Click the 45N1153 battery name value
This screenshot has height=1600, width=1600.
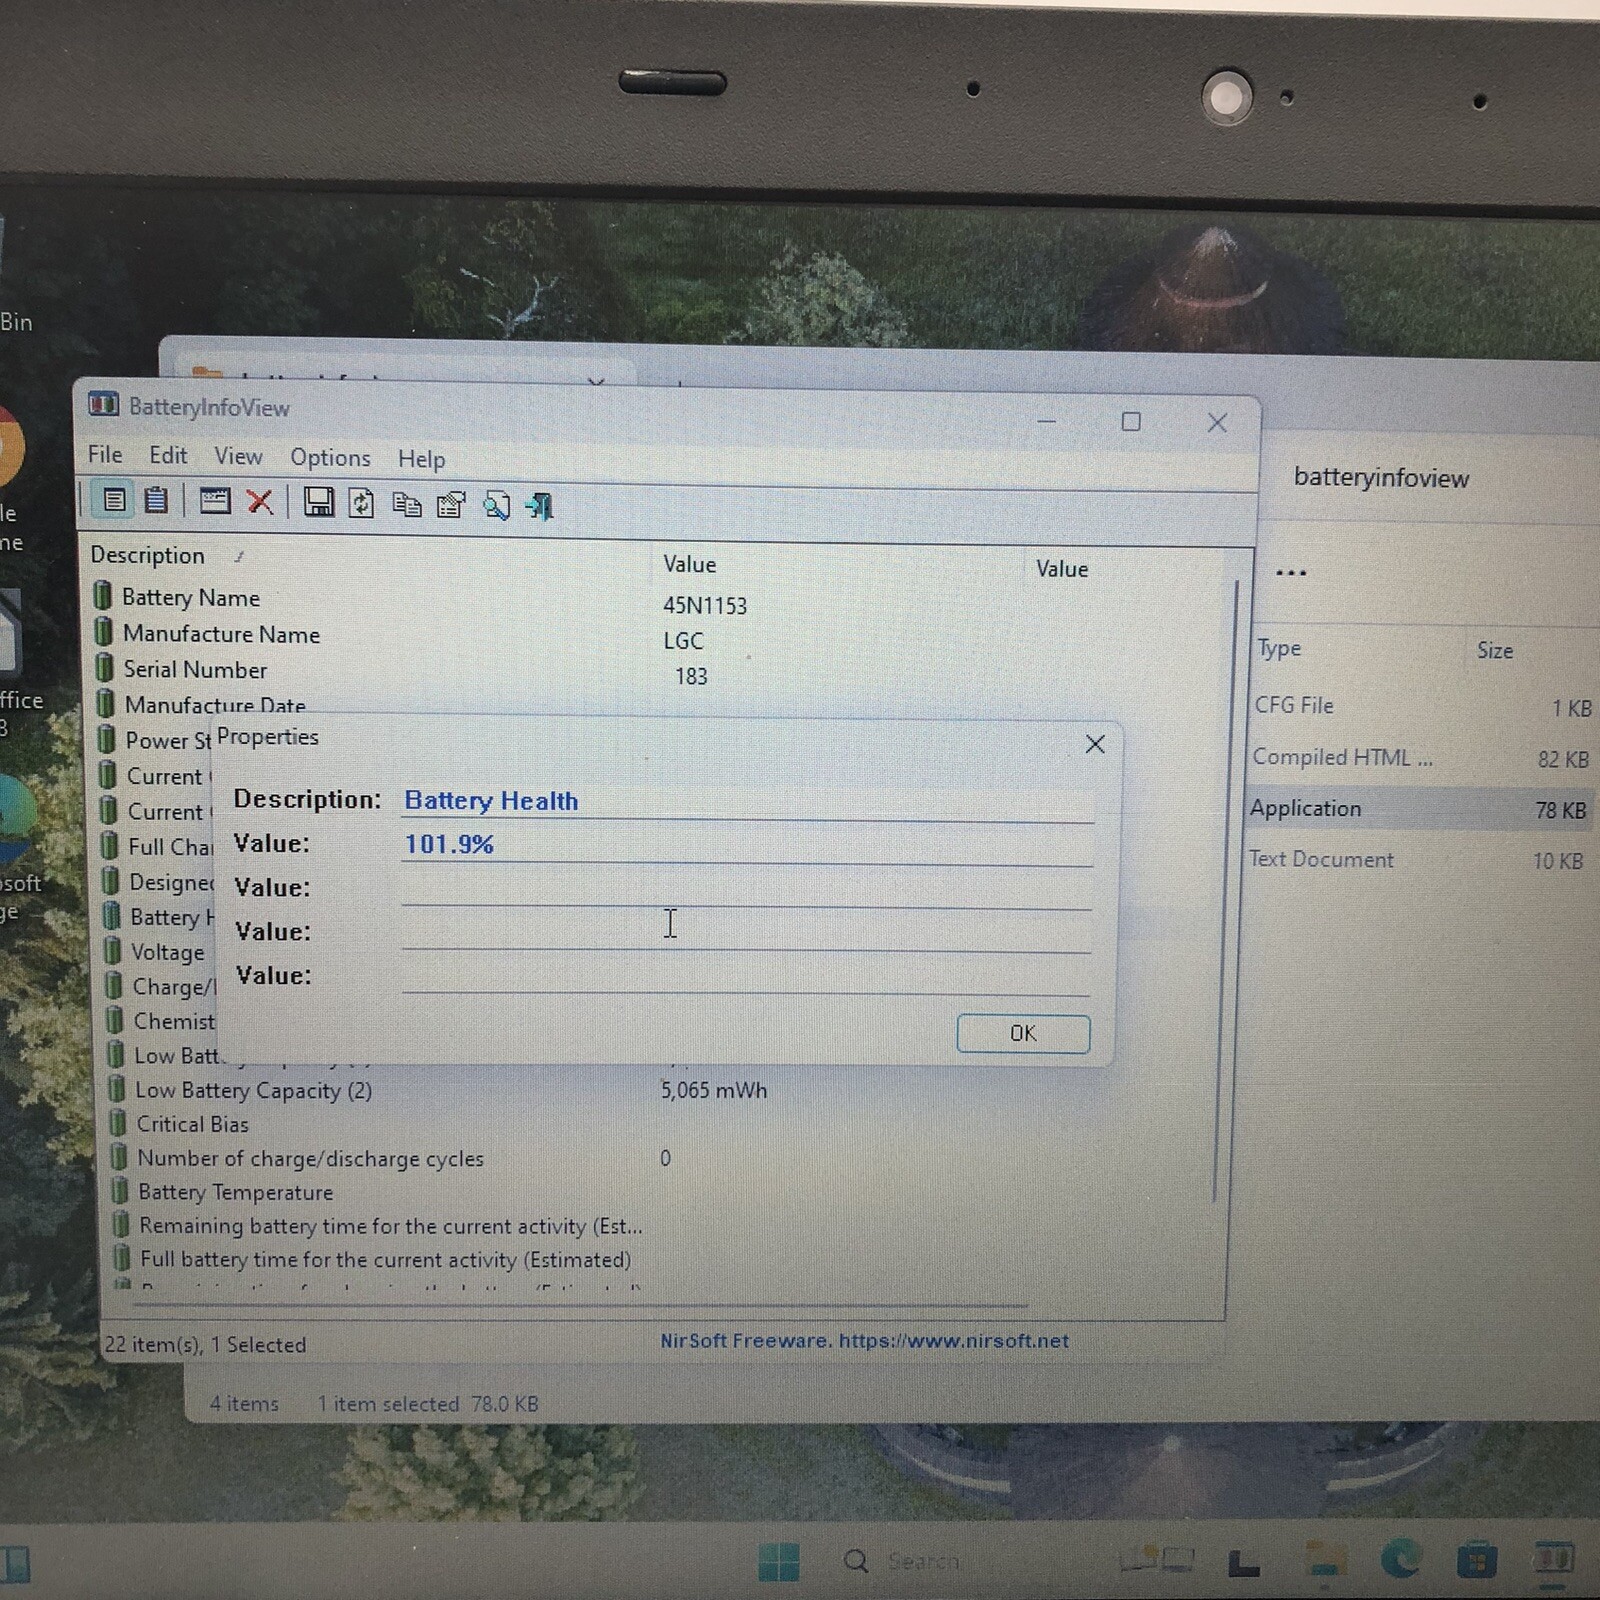pyautogui.click(x=705, y=606)
